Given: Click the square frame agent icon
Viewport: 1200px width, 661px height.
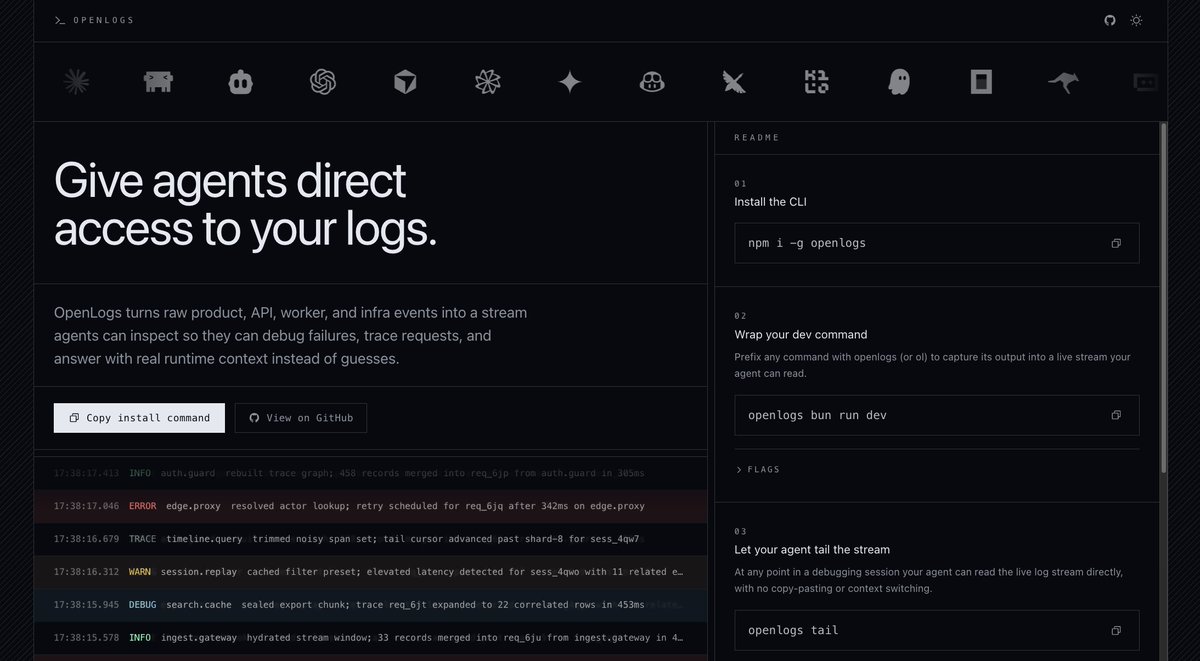Looking at the screenshot, I should pyautogui.click(x=981, y=82).
